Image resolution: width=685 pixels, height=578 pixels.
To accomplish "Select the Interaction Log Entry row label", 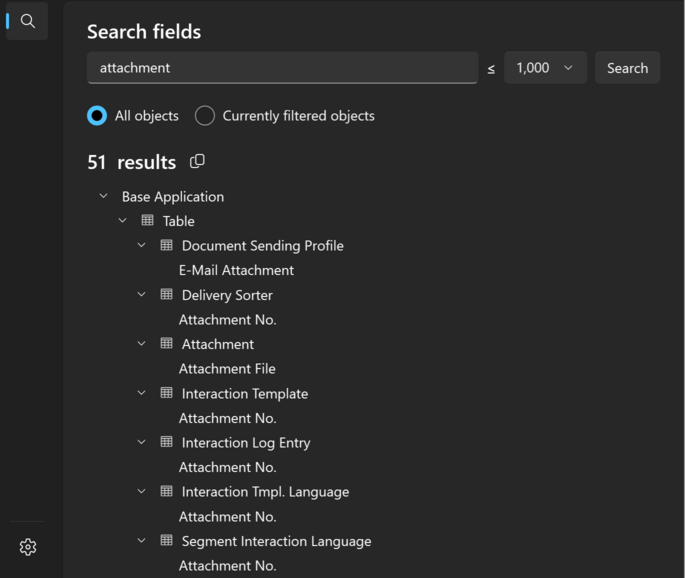I will [x=246, y=443].
